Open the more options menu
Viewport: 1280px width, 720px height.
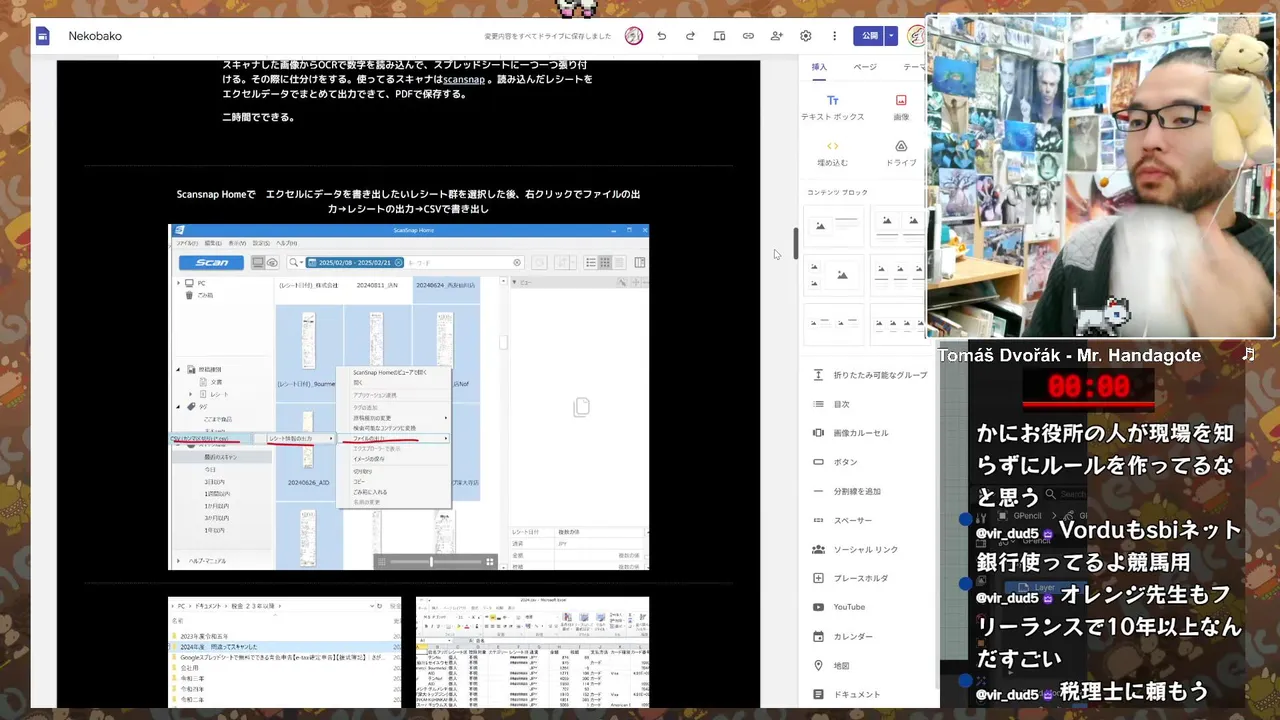tap(834, 36)
